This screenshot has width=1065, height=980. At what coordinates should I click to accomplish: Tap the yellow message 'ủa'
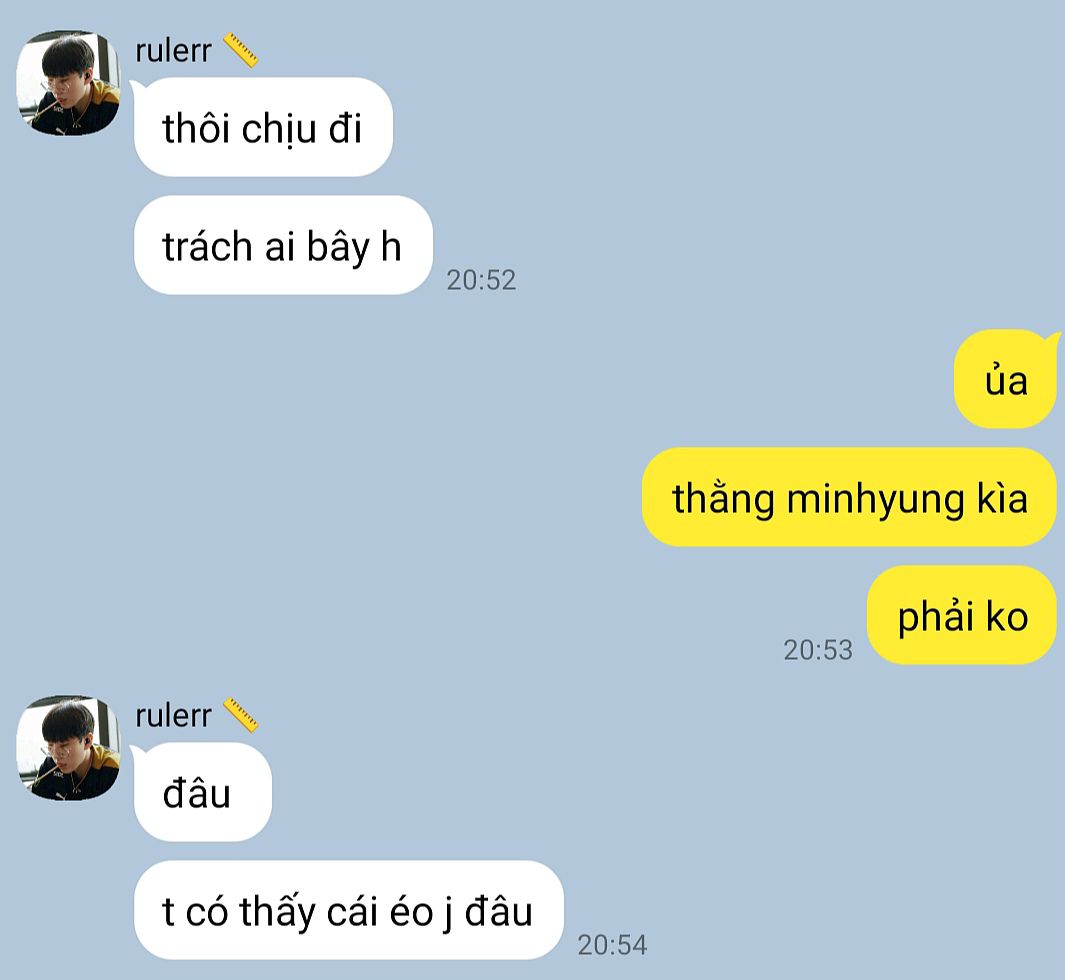tap(1005, 379)
